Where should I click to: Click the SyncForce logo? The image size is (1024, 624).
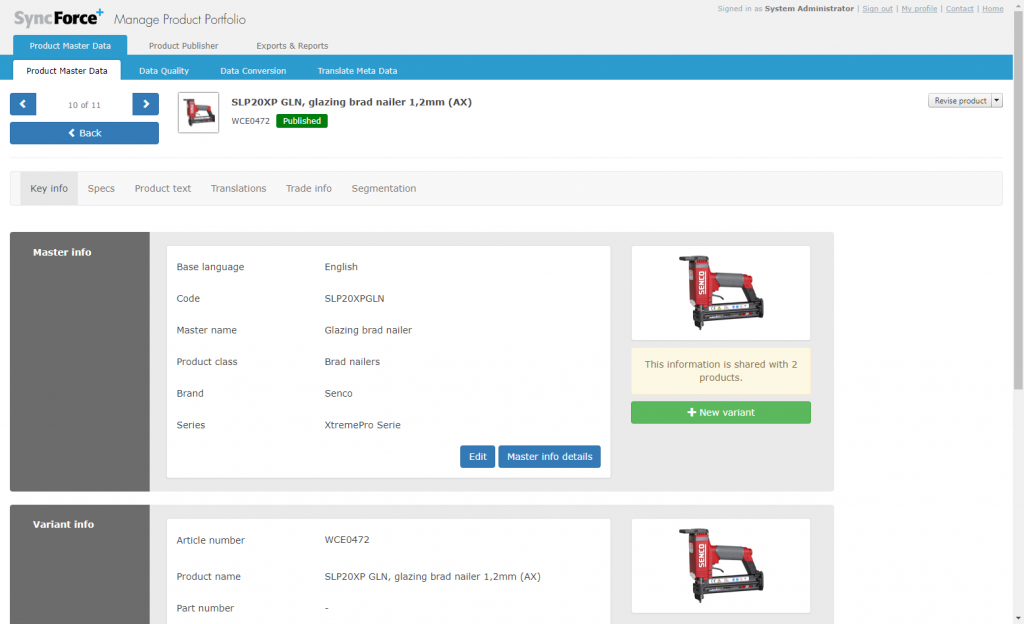58,18
